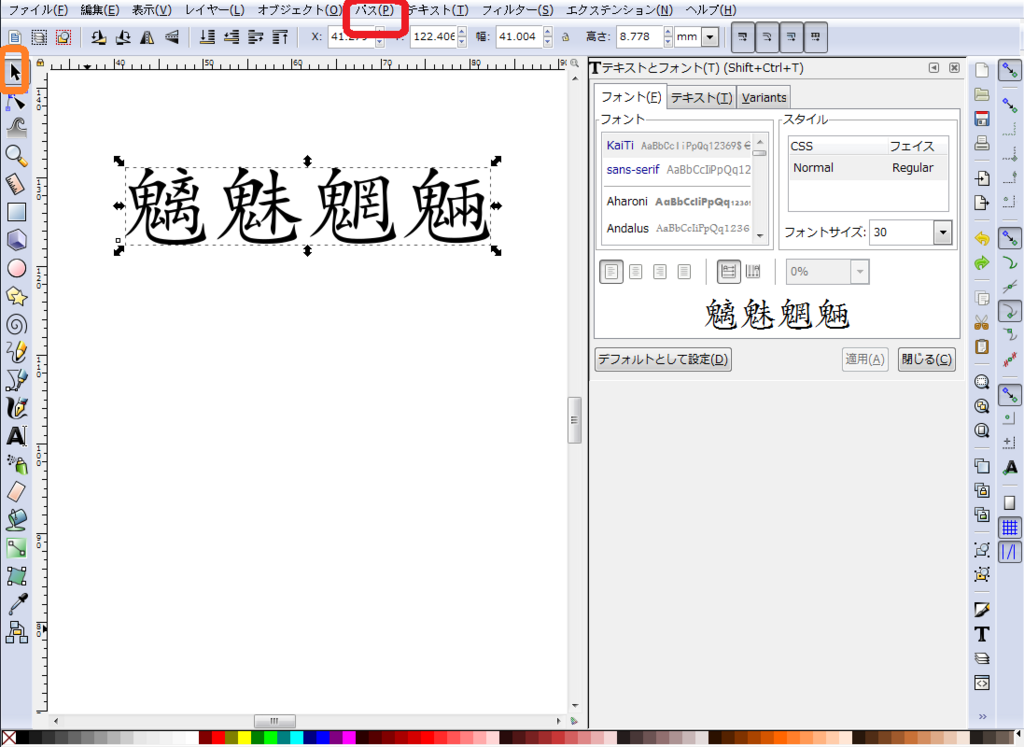Screen dimensions: 1024x747
Task: Open Fill and Stroke dialog icon
Action: pyautogui.click(x=982, y=609)
